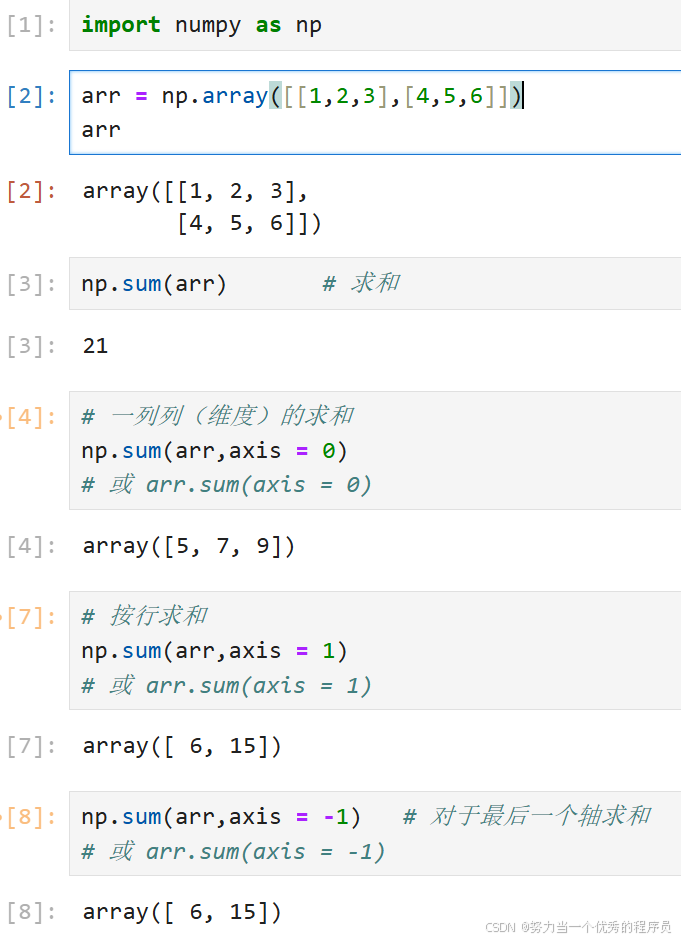
Task: Click the import numpy code cell
Action: pyautogui.click(x=375, y=25)
